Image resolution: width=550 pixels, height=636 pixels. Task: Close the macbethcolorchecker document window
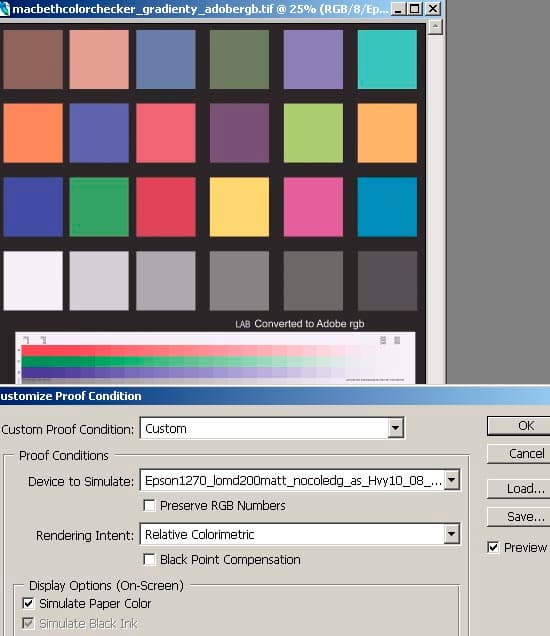[433, 9]
